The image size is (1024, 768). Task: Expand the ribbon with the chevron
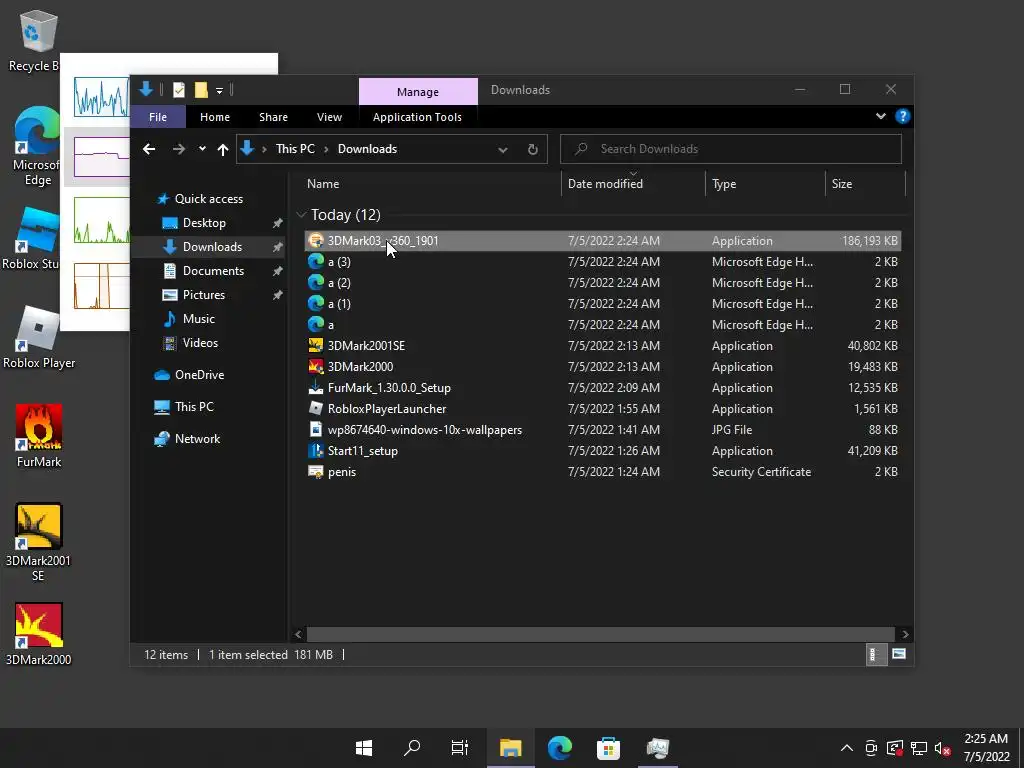click(880, 116)
